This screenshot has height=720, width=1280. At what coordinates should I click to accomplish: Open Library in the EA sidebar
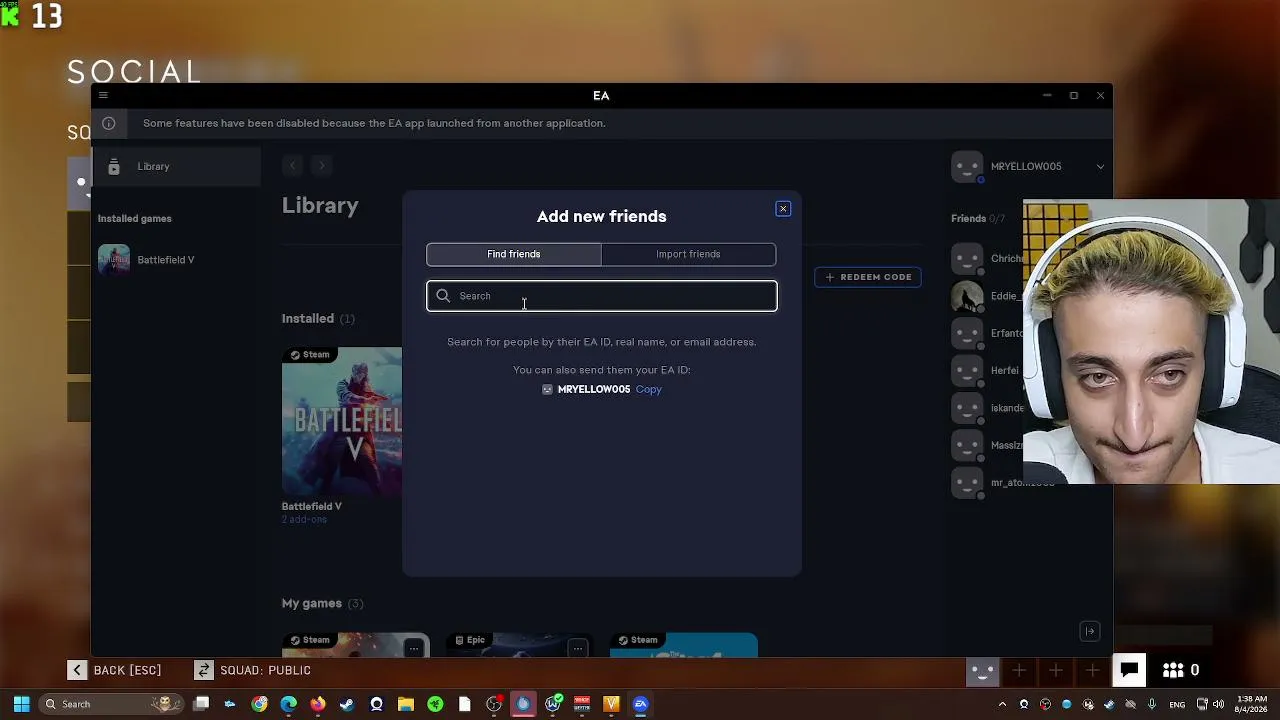[x=176, y=166]
